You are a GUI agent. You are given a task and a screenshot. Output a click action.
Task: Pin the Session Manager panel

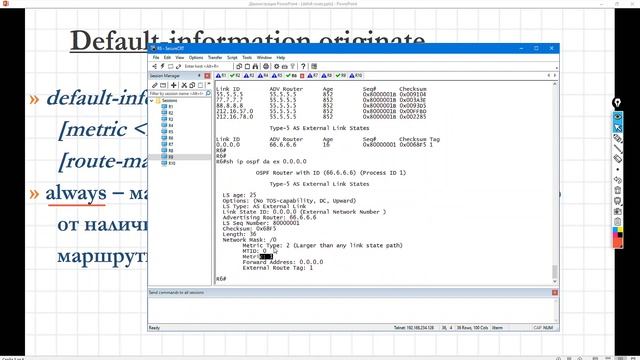click(x=199, y=76)
